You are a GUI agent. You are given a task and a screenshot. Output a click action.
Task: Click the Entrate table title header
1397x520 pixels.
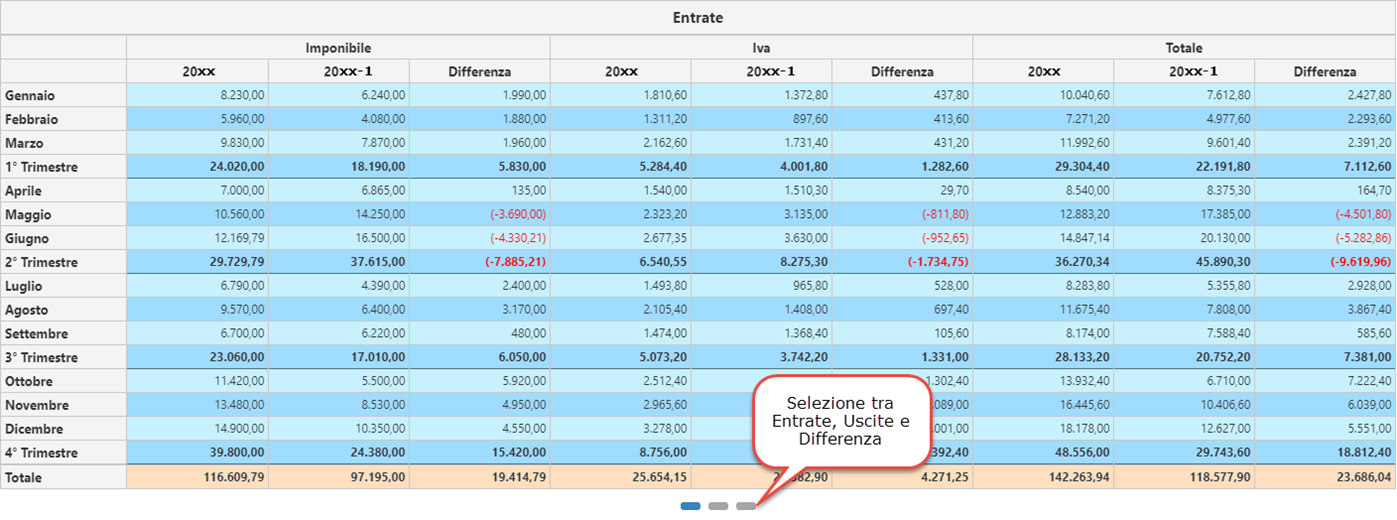point(698,18)
